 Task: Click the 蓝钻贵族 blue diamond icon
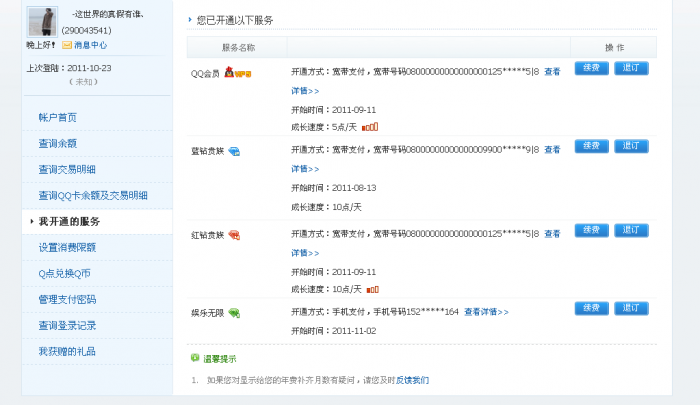tap(234, 151)
